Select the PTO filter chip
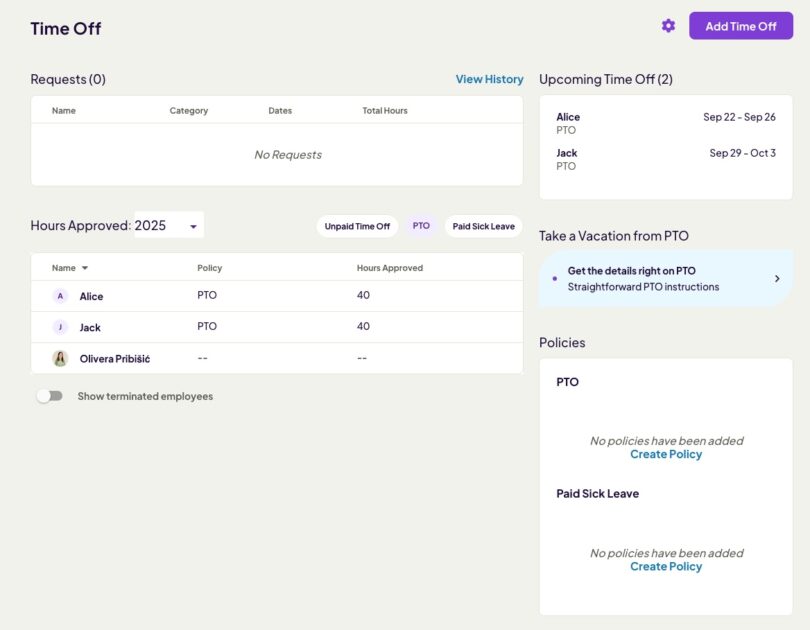The width and height of the screenshot is (810, 630). tap(421, 226)
